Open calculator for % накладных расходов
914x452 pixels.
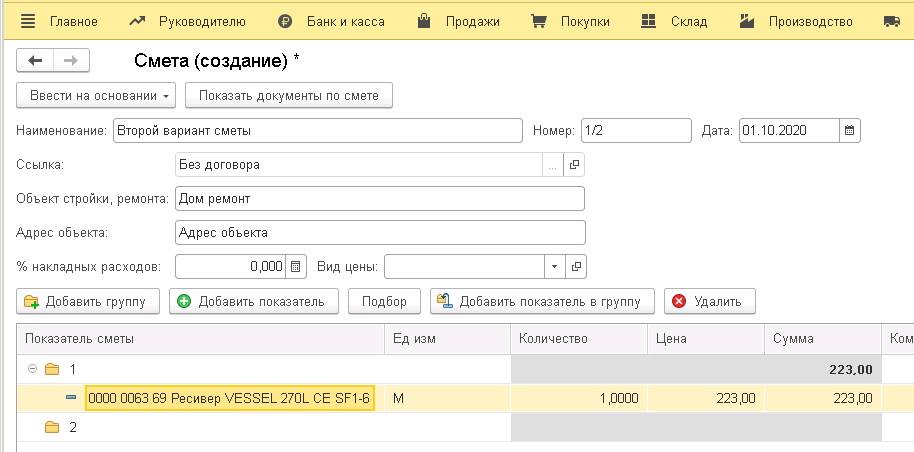point(296,267)
